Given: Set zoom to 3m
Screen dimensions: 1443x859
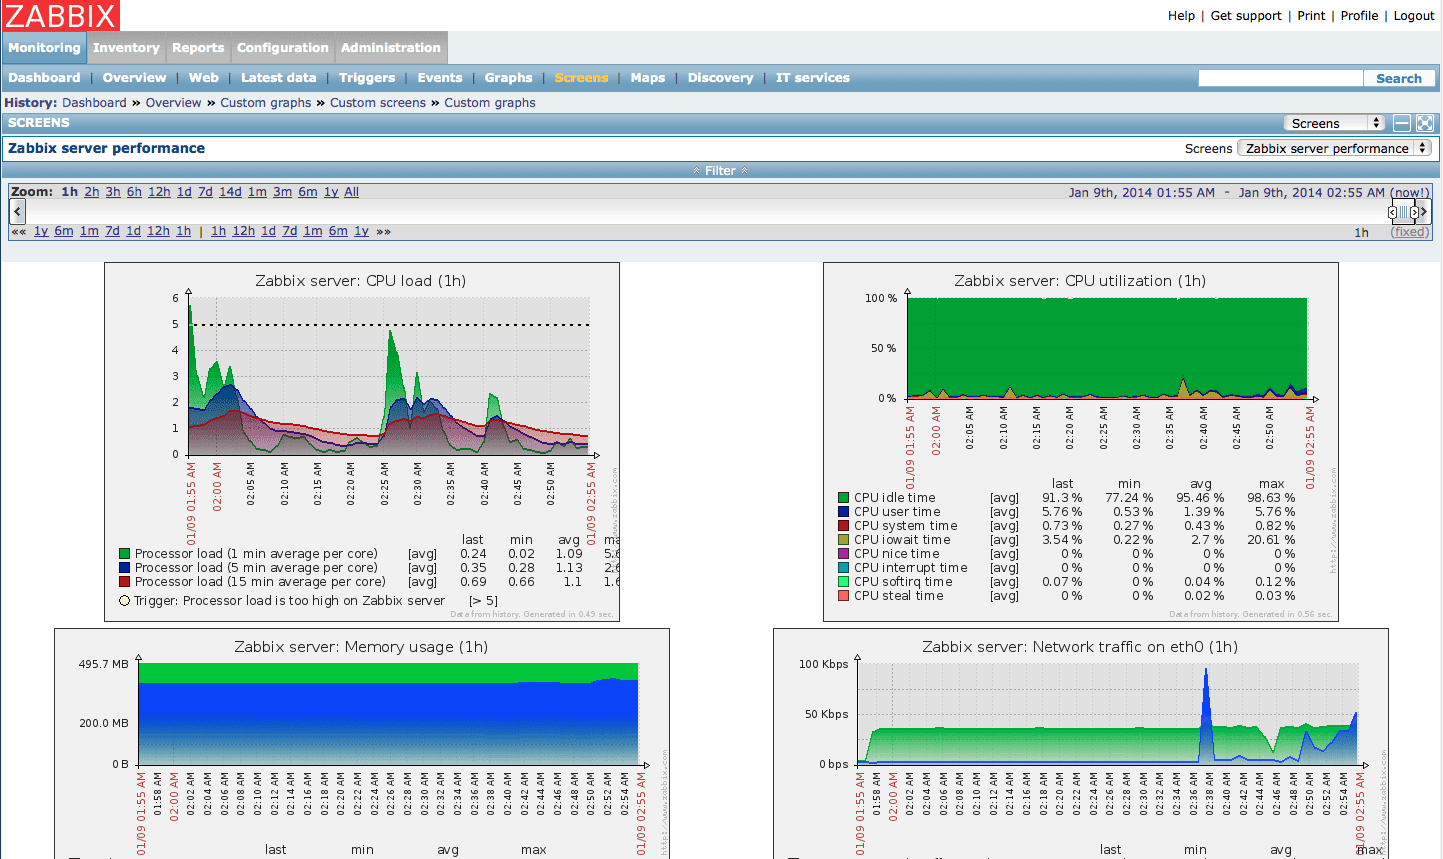Looking at the screenshot, I should [282, 192].
